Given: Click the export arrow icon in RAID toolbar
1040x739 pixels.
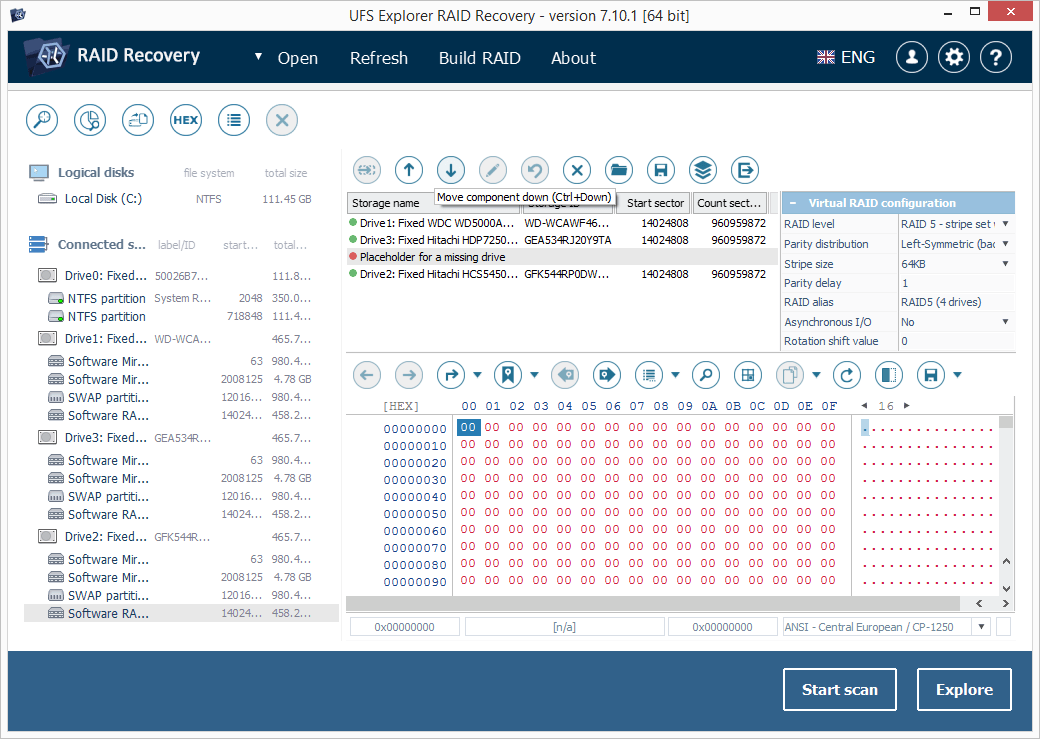Looking at the screenshot, I should [x=745, y=170].
